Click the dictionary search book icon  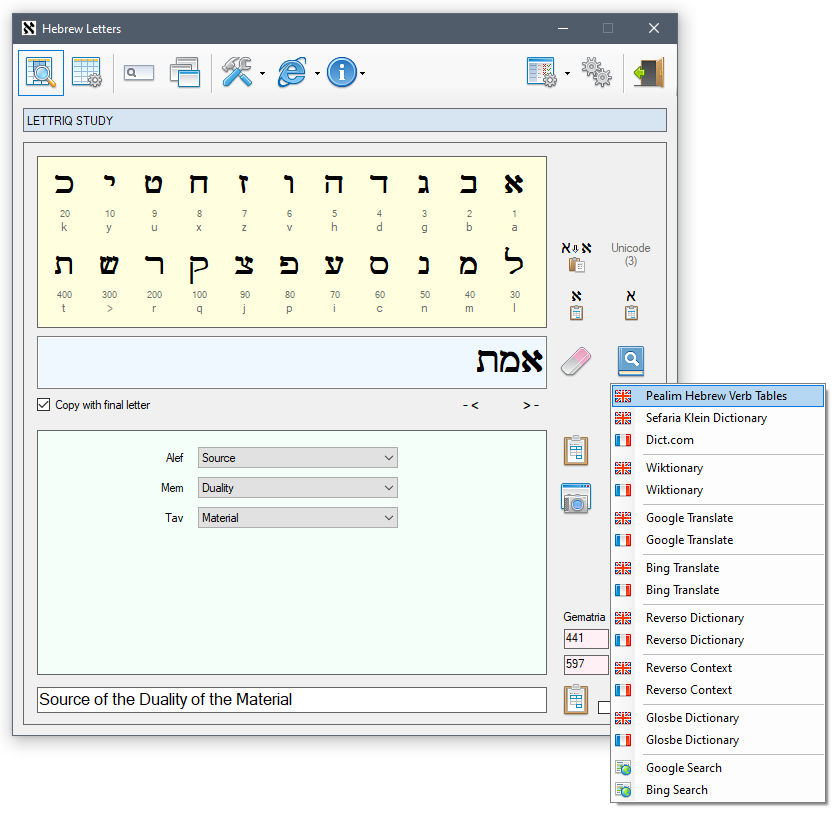(631, 360)
